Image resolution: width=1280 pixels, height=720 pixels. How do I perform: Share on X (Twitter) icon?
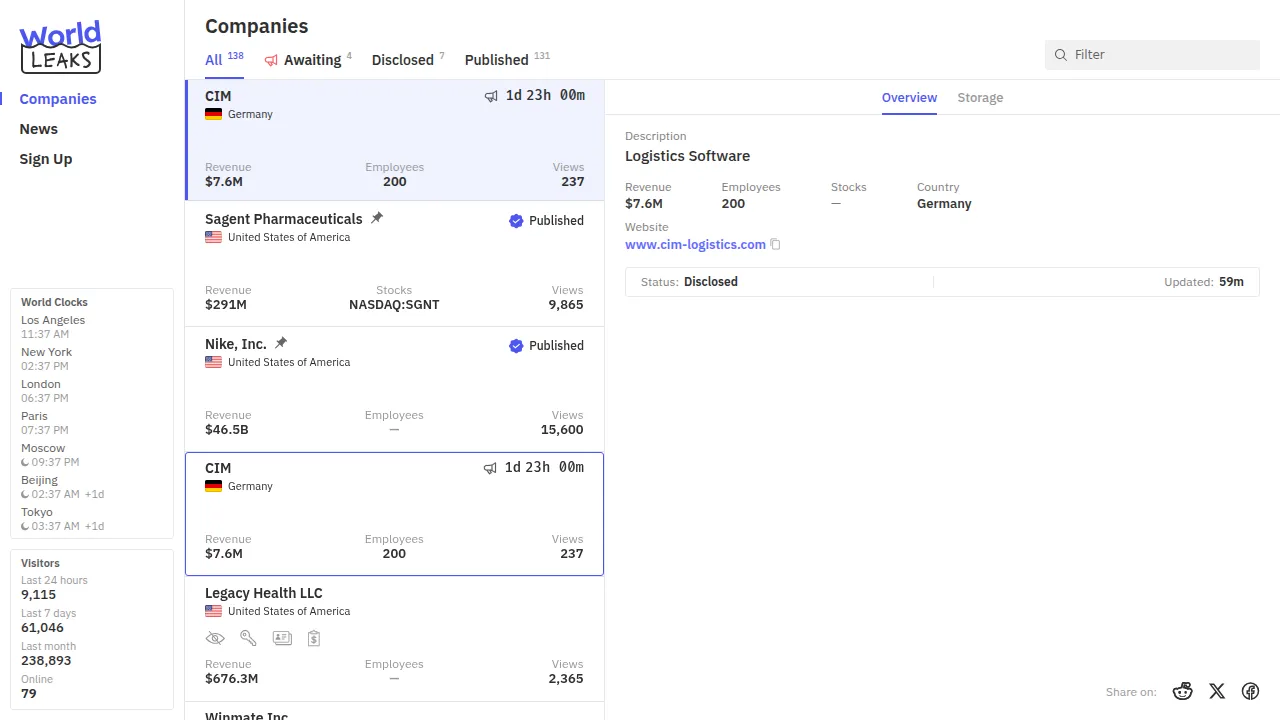click(1217, 691)
